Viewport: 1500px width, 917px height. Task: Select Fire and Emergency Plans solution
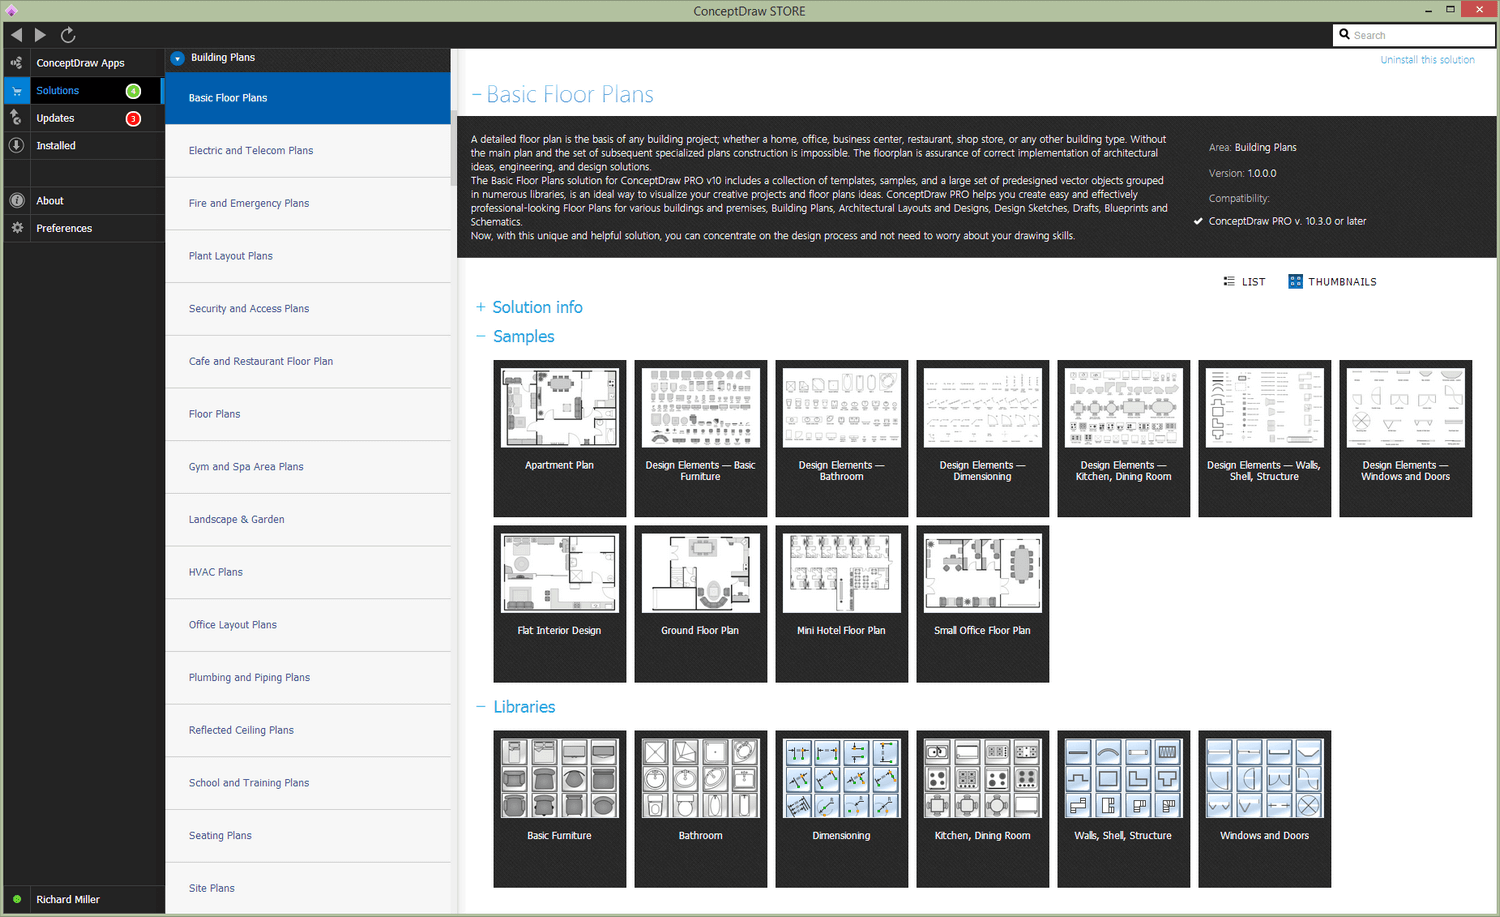click(x=308, y=204)
